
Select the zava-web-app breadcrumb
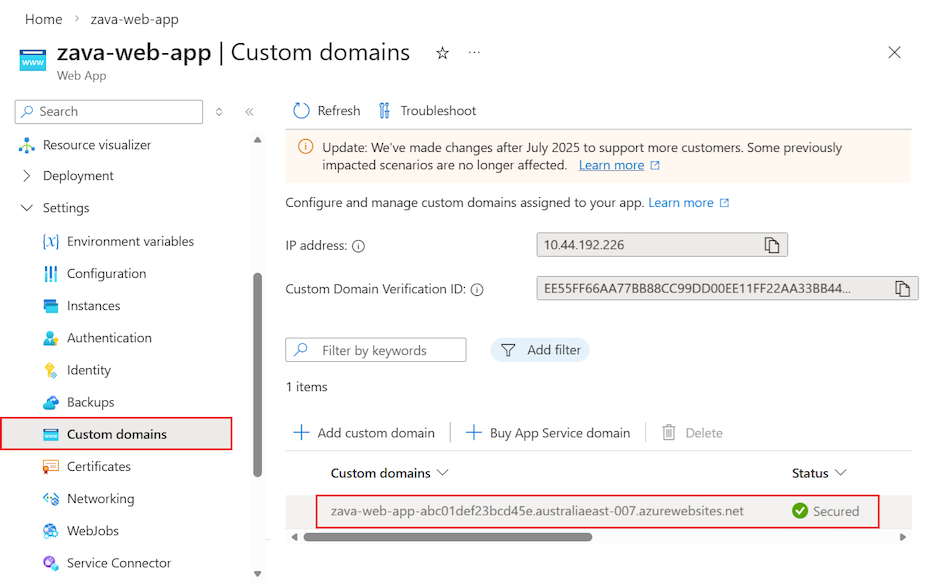(134, 18)
